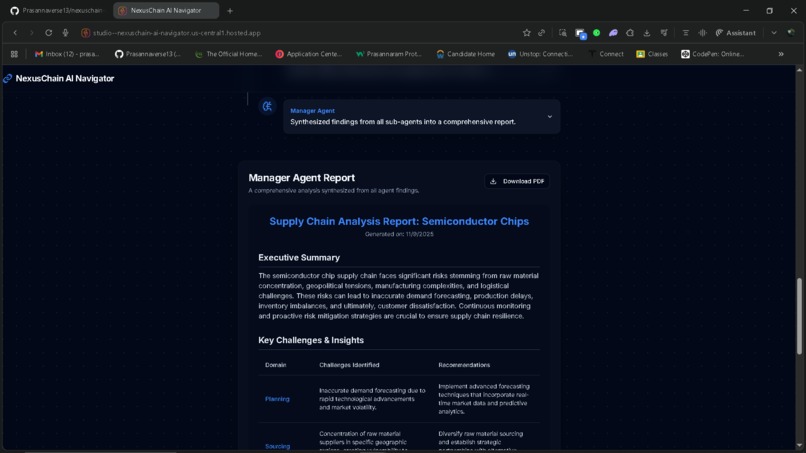Switch to the Prasannaverse13/nexuschain GitHub tab

(57, 10)
